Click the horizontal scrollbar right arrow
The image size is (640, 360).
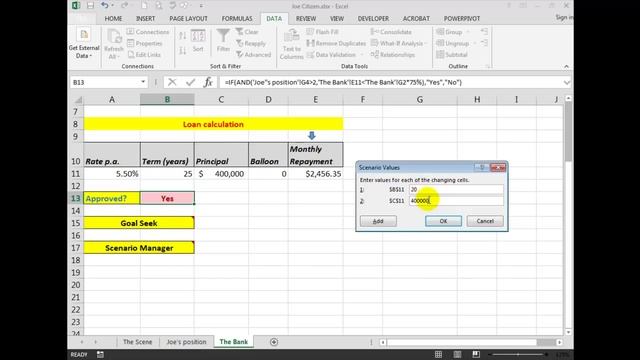point(560,342)
